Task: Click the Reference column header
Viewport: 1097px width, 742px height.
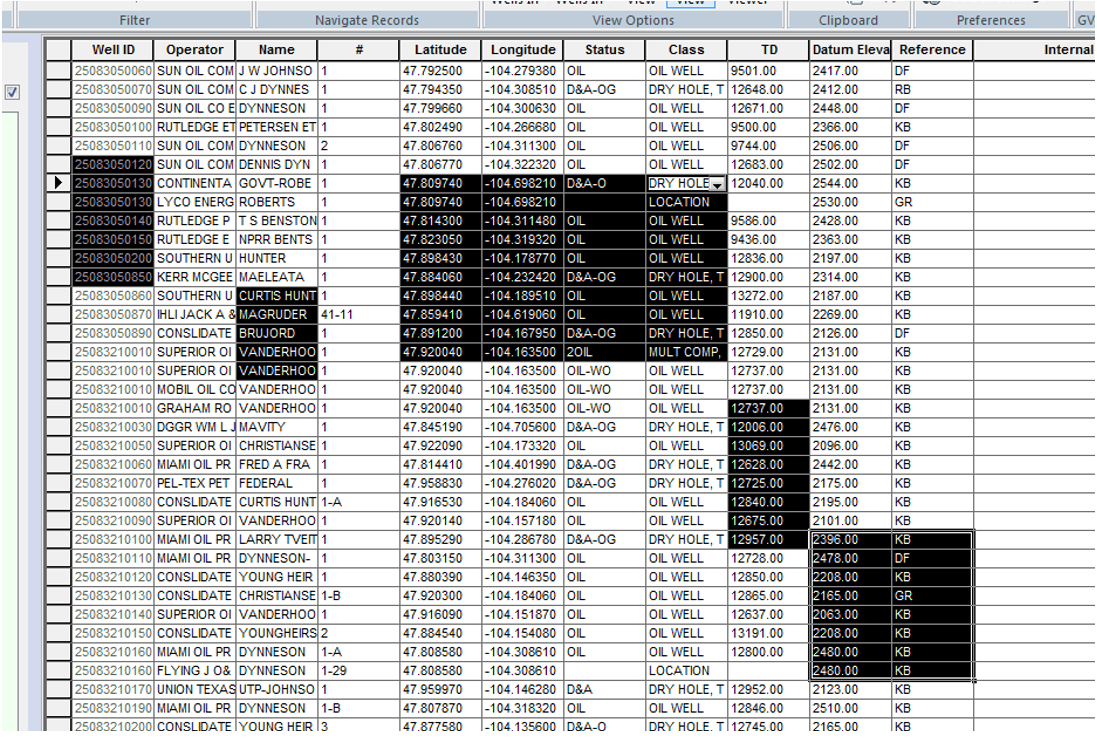Action: [x=932, y=50]
